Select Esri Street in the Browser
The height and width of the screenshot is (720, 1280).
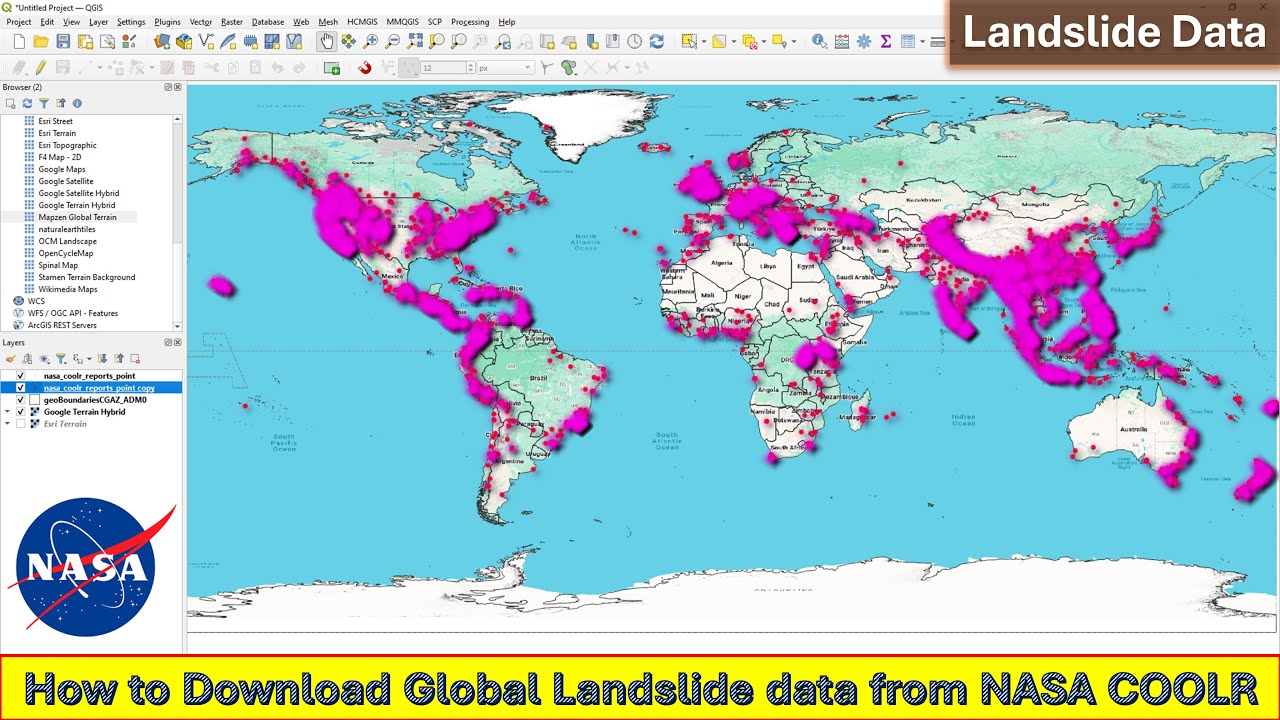(x=55, y=121)
